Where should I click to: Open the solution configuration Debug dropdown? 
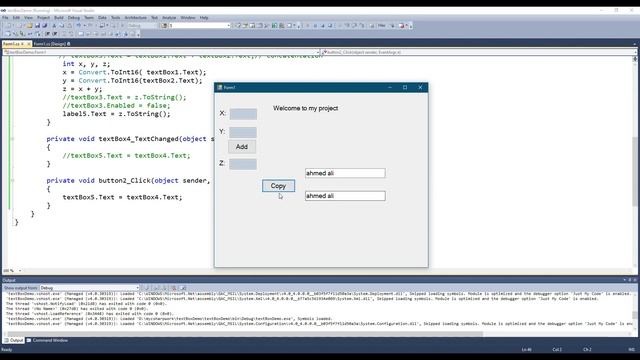point(142,25)
